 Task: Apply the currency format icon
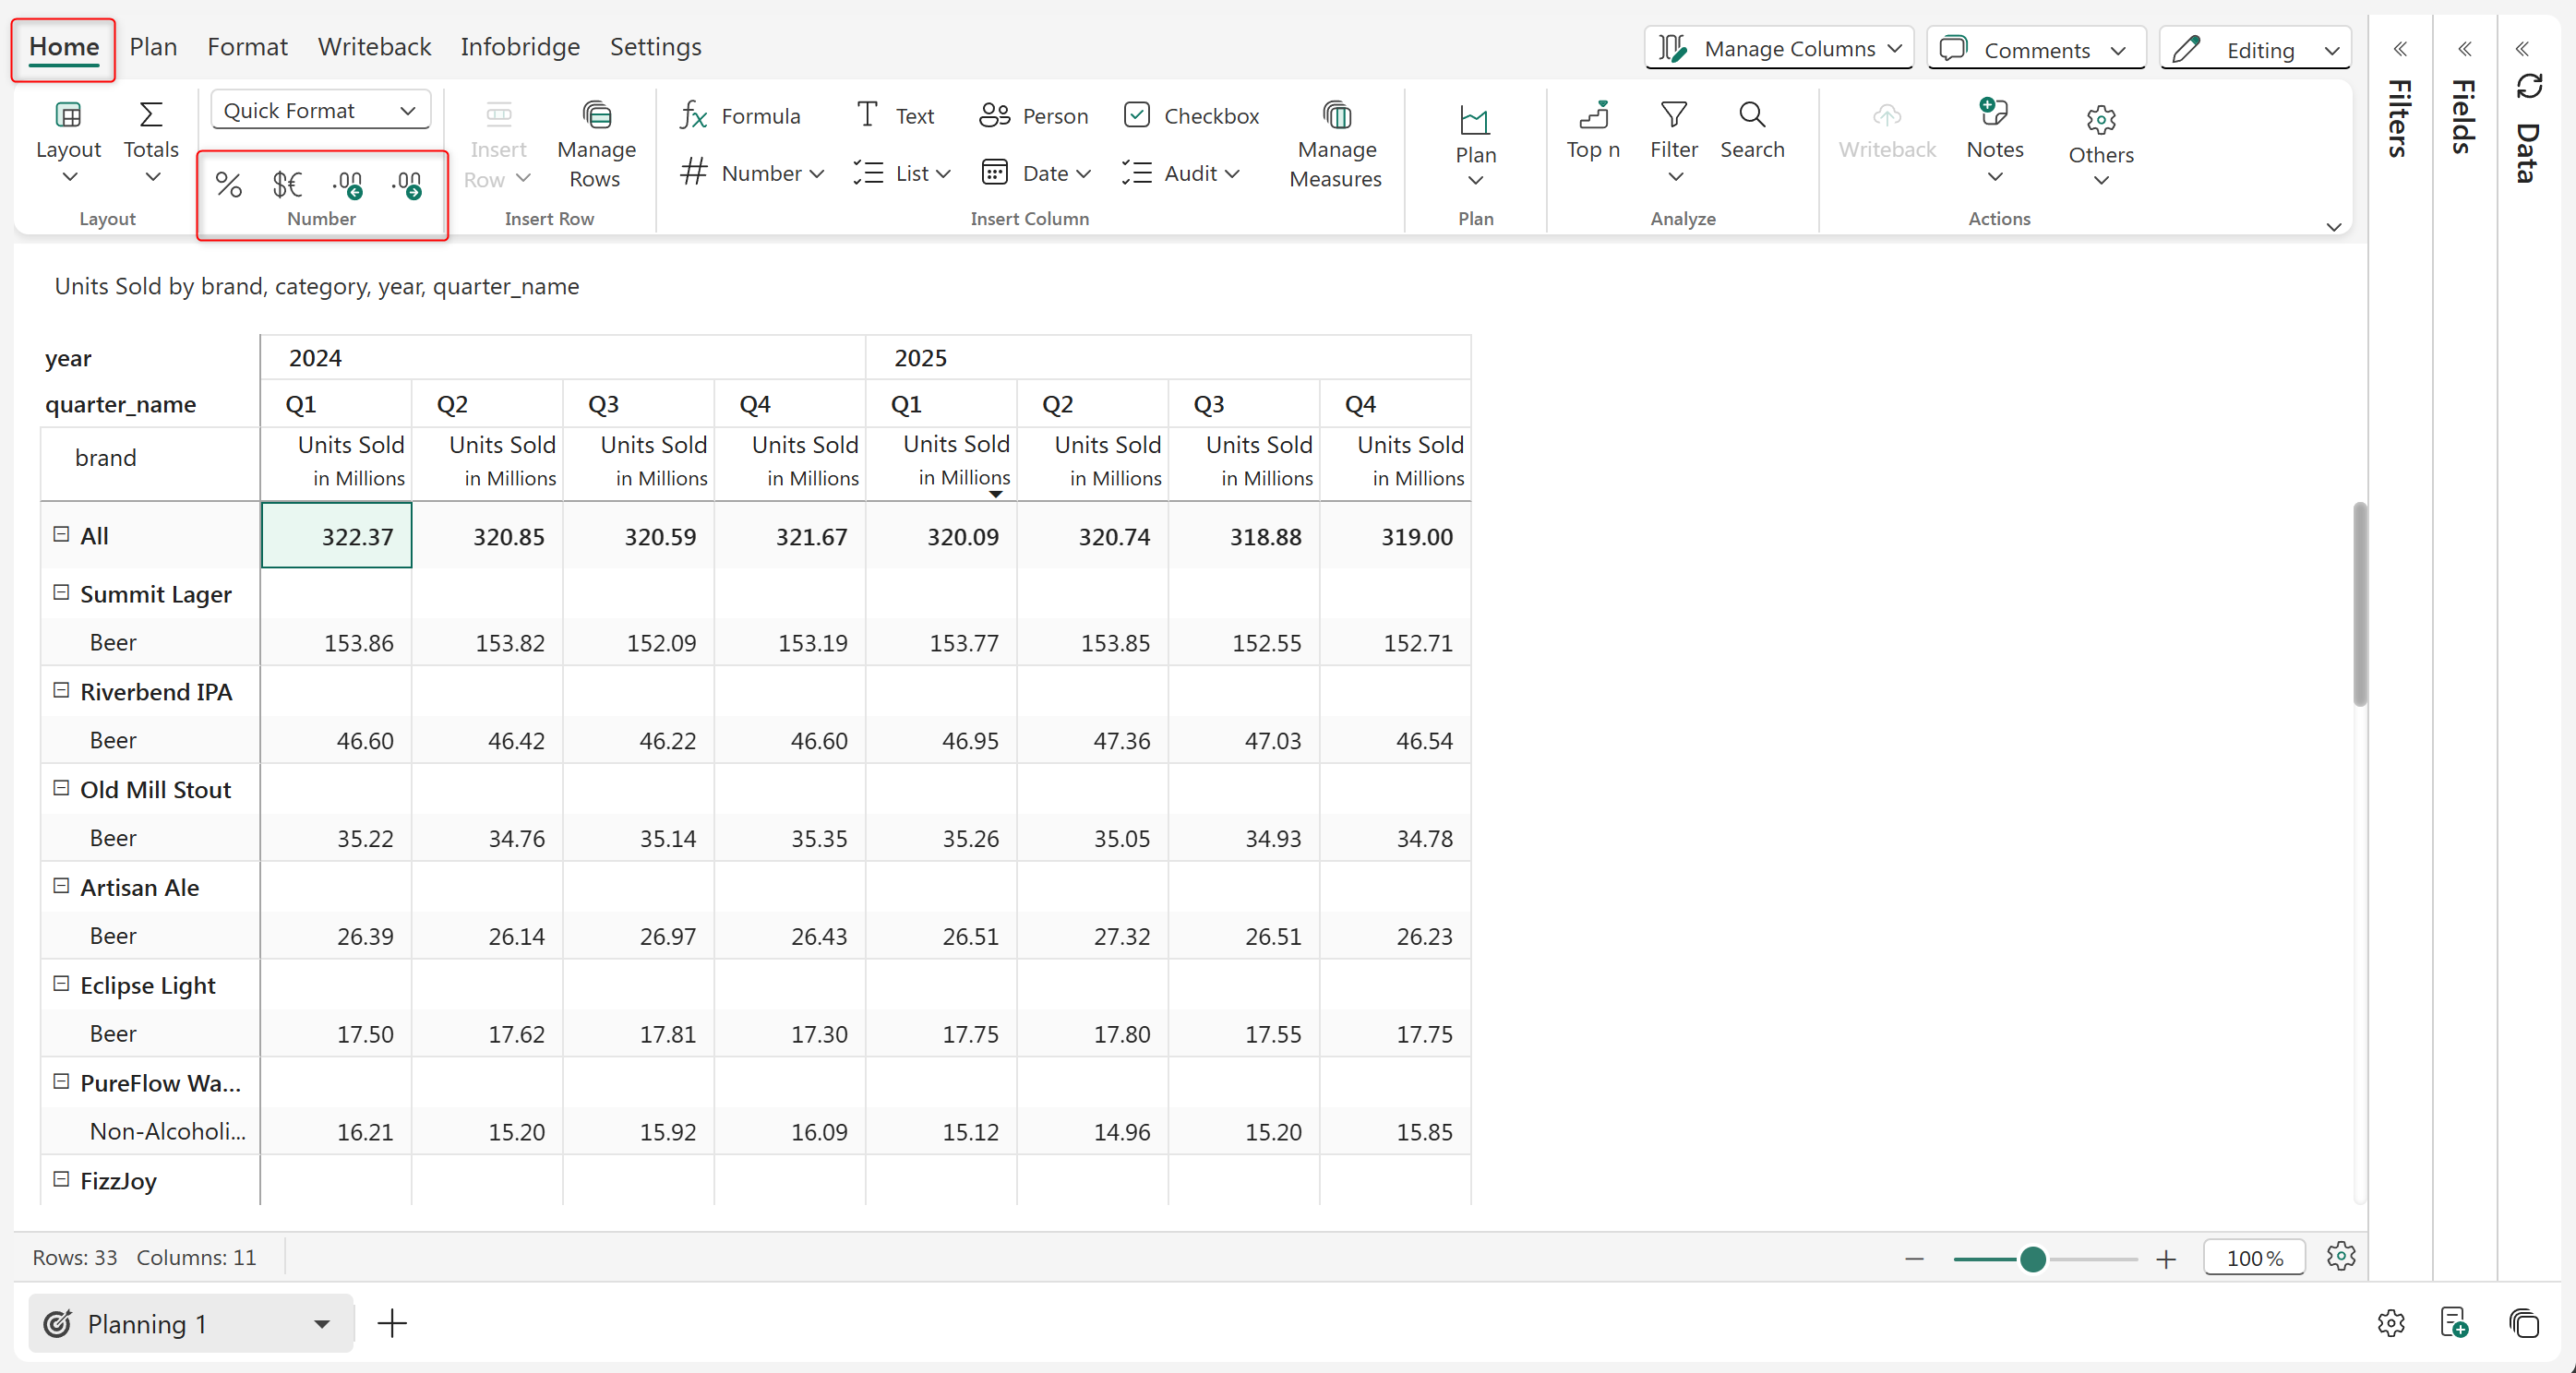pyautogui.click(x=287, y=184)
